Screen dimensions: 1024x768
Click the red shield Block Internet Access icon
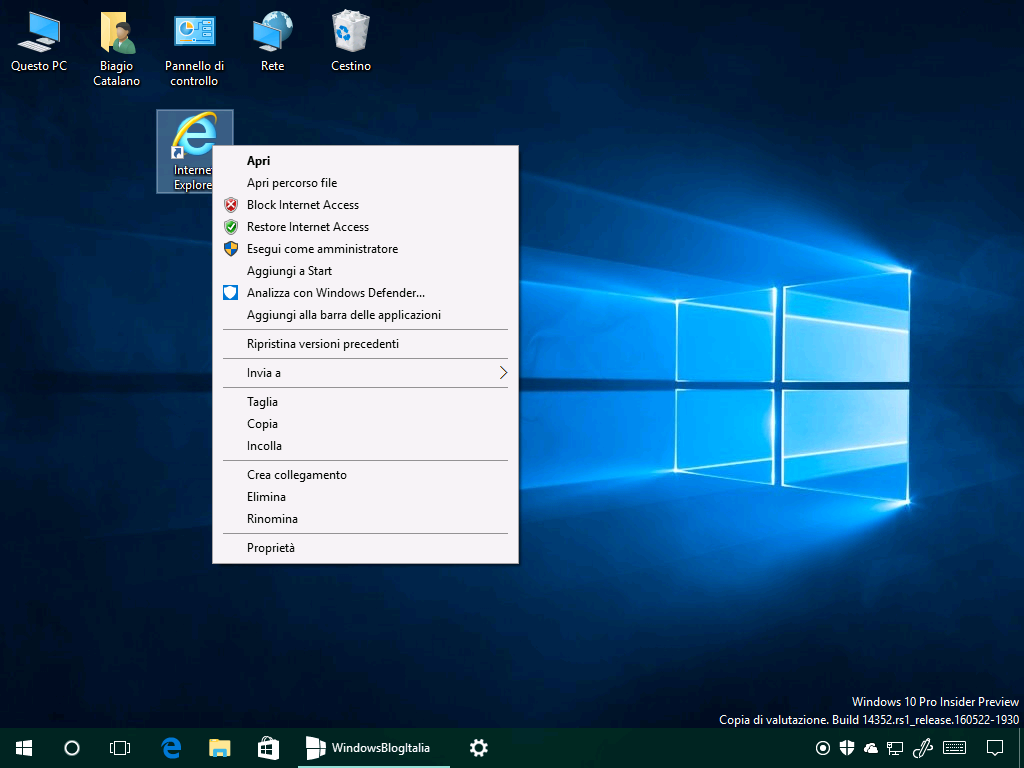(x=231, y=205)
